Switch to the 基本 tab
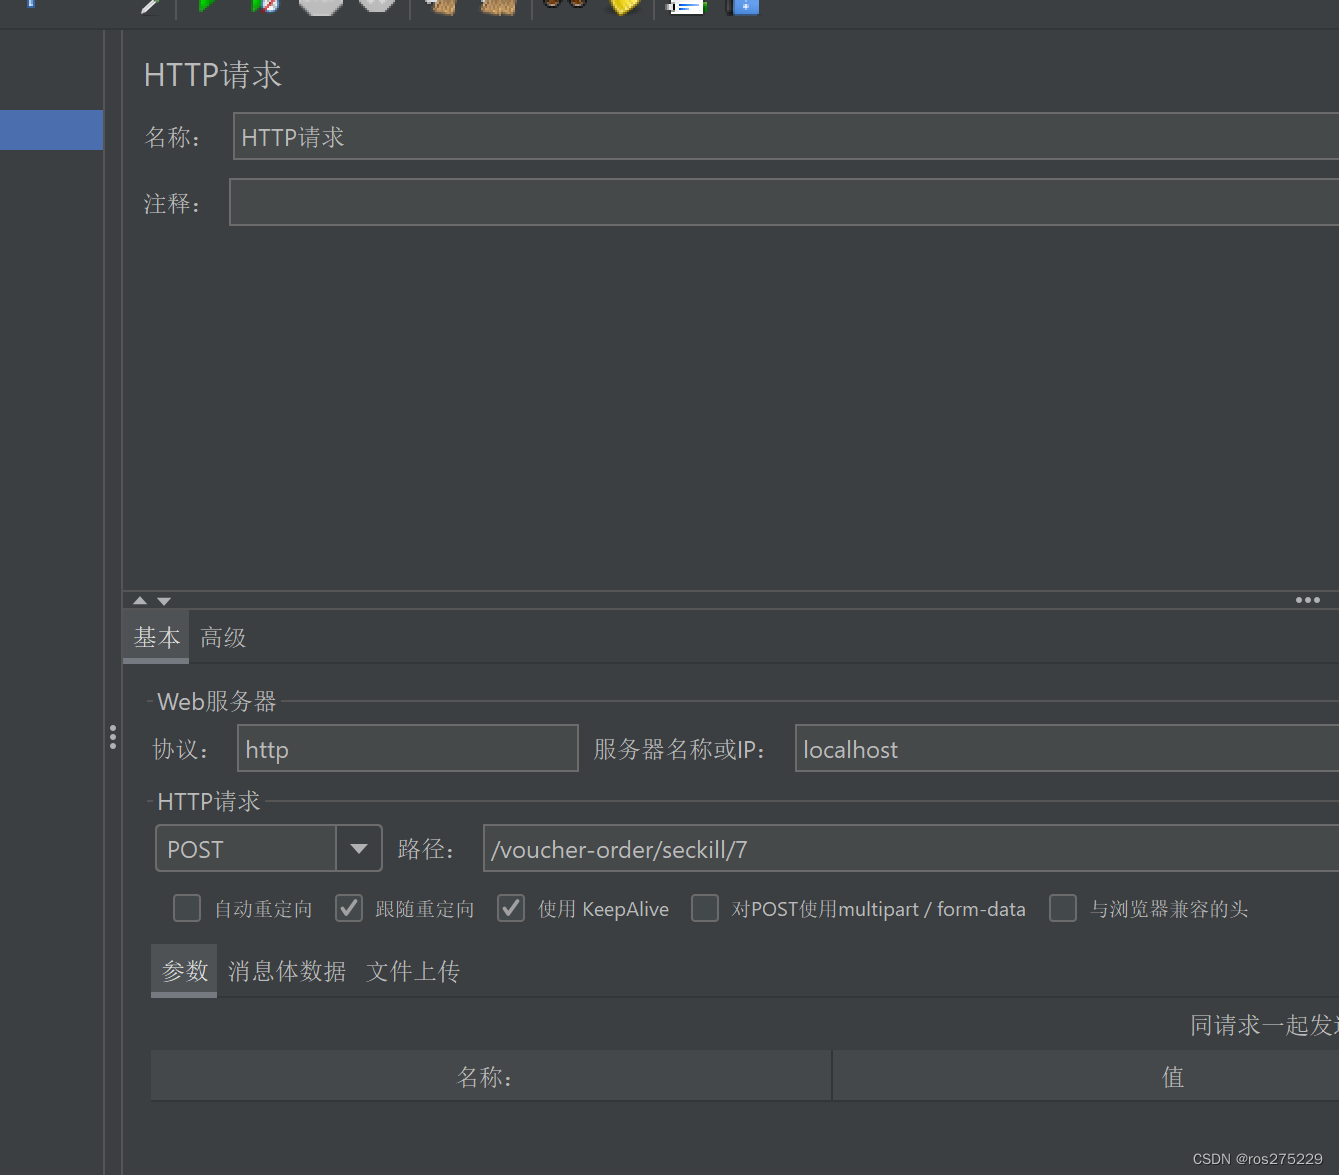 156,638
